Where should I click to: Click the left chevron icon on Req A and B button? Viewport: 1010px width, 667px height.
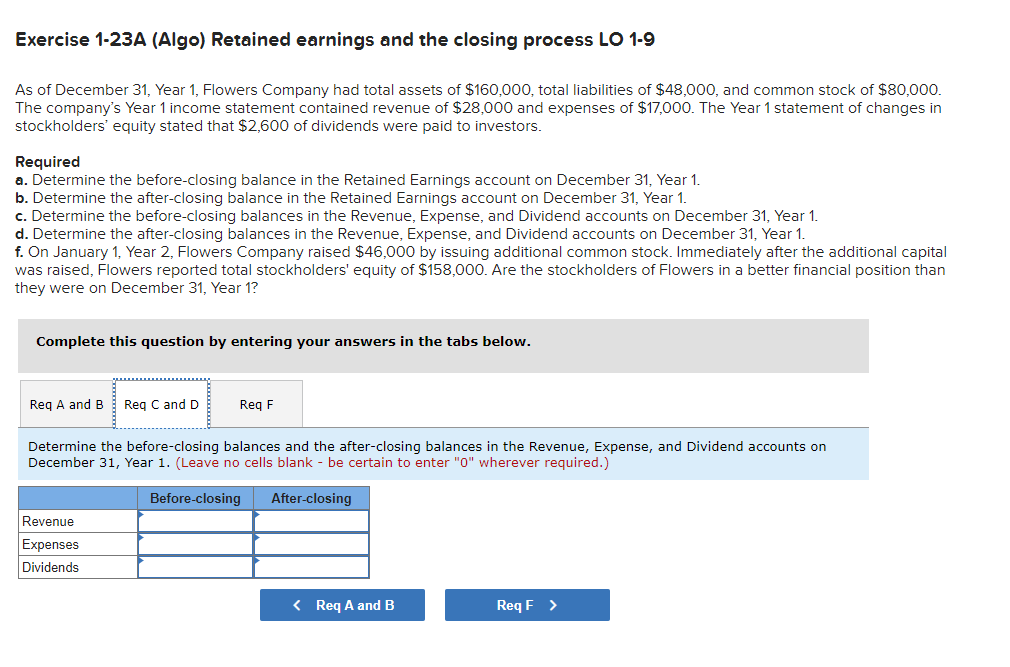(295, 604)
